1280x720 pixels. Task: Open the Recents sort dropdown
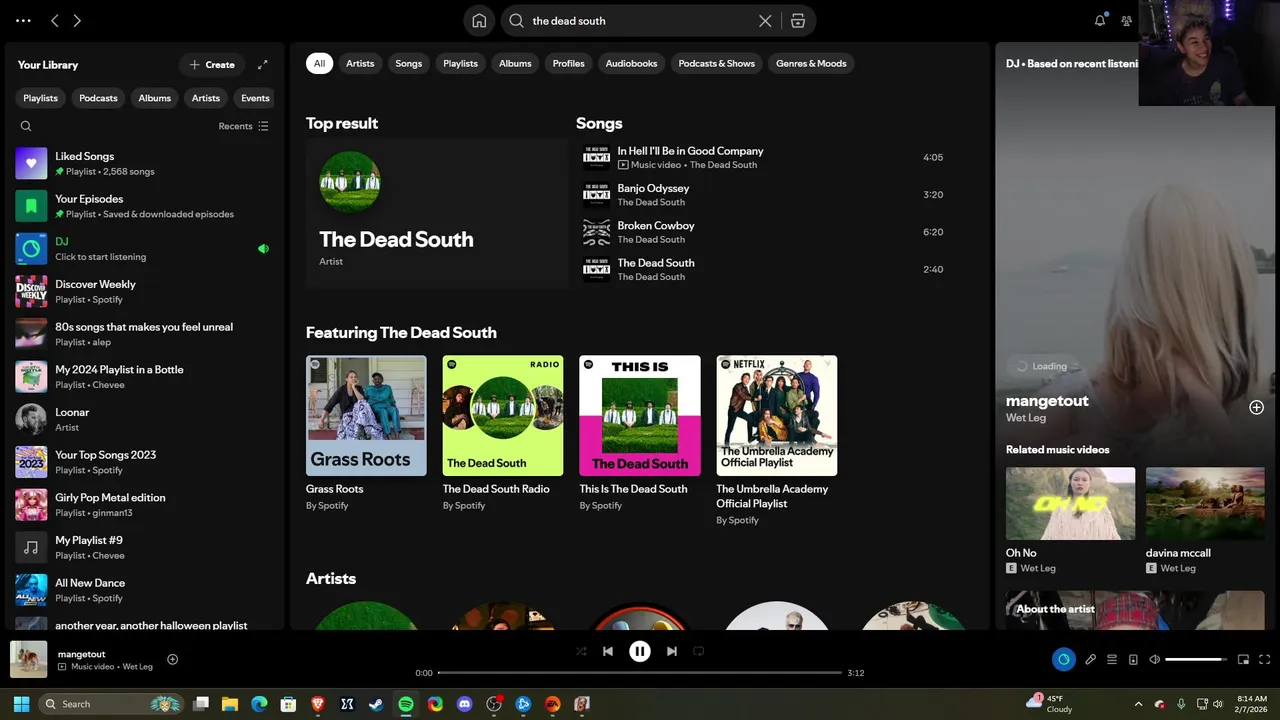(243, 126)
